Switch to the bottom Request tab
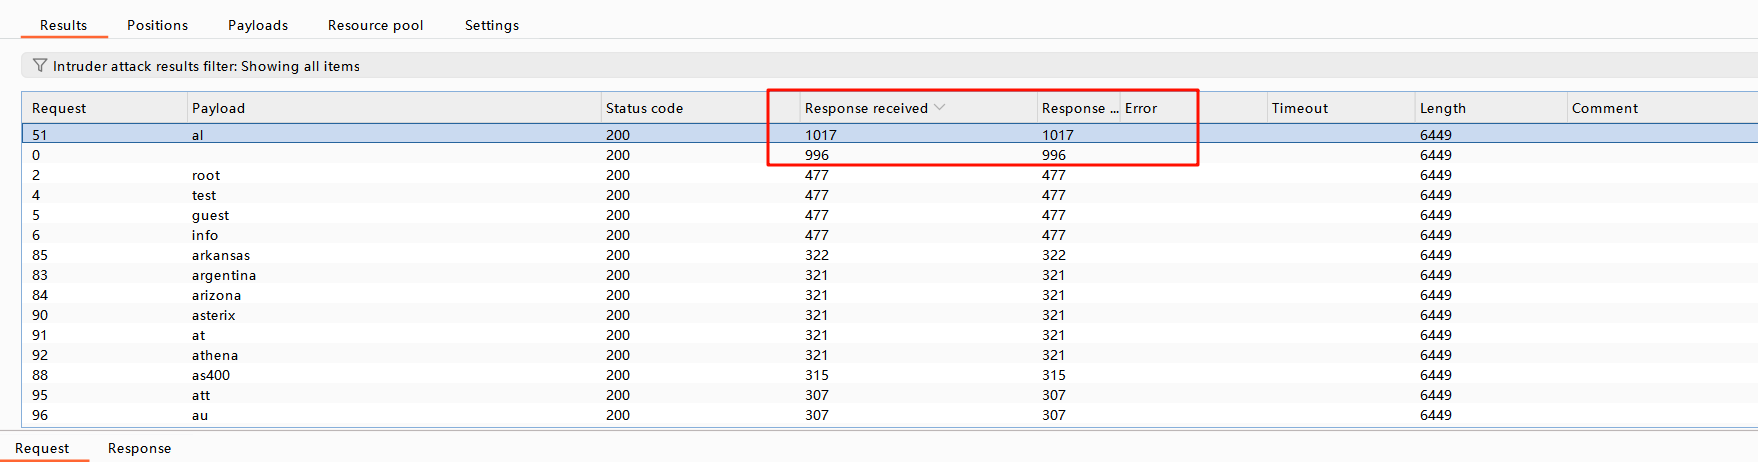This screenshot has width=1758, height=462. click(42, 448)
